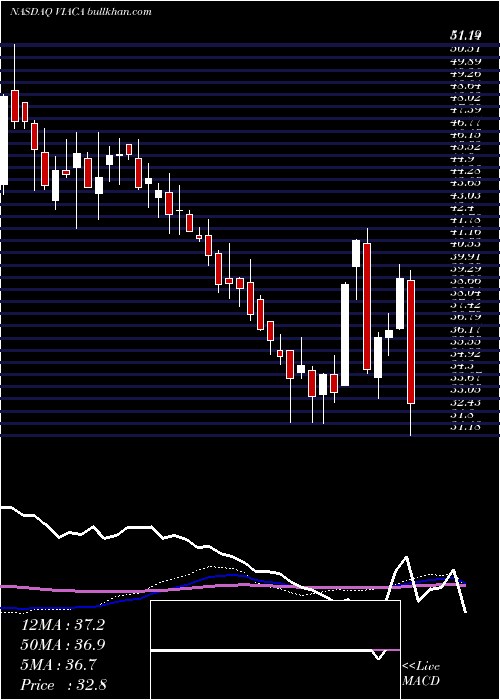Click the 42.4 price axis label

pyautogui.click(x=461, y=207)
